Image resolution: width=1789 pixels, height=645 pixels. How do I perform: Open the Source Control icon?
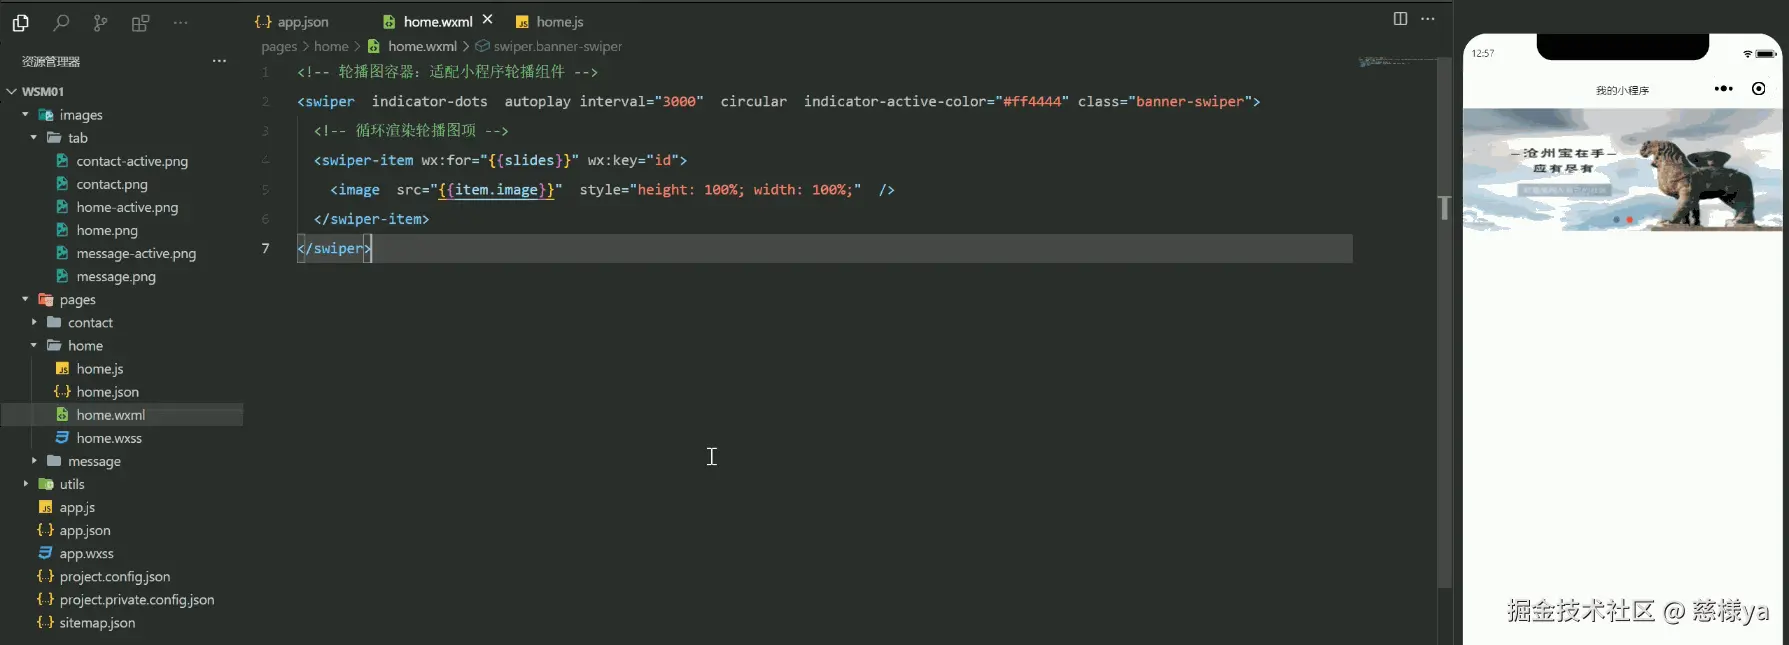(100, 22)
